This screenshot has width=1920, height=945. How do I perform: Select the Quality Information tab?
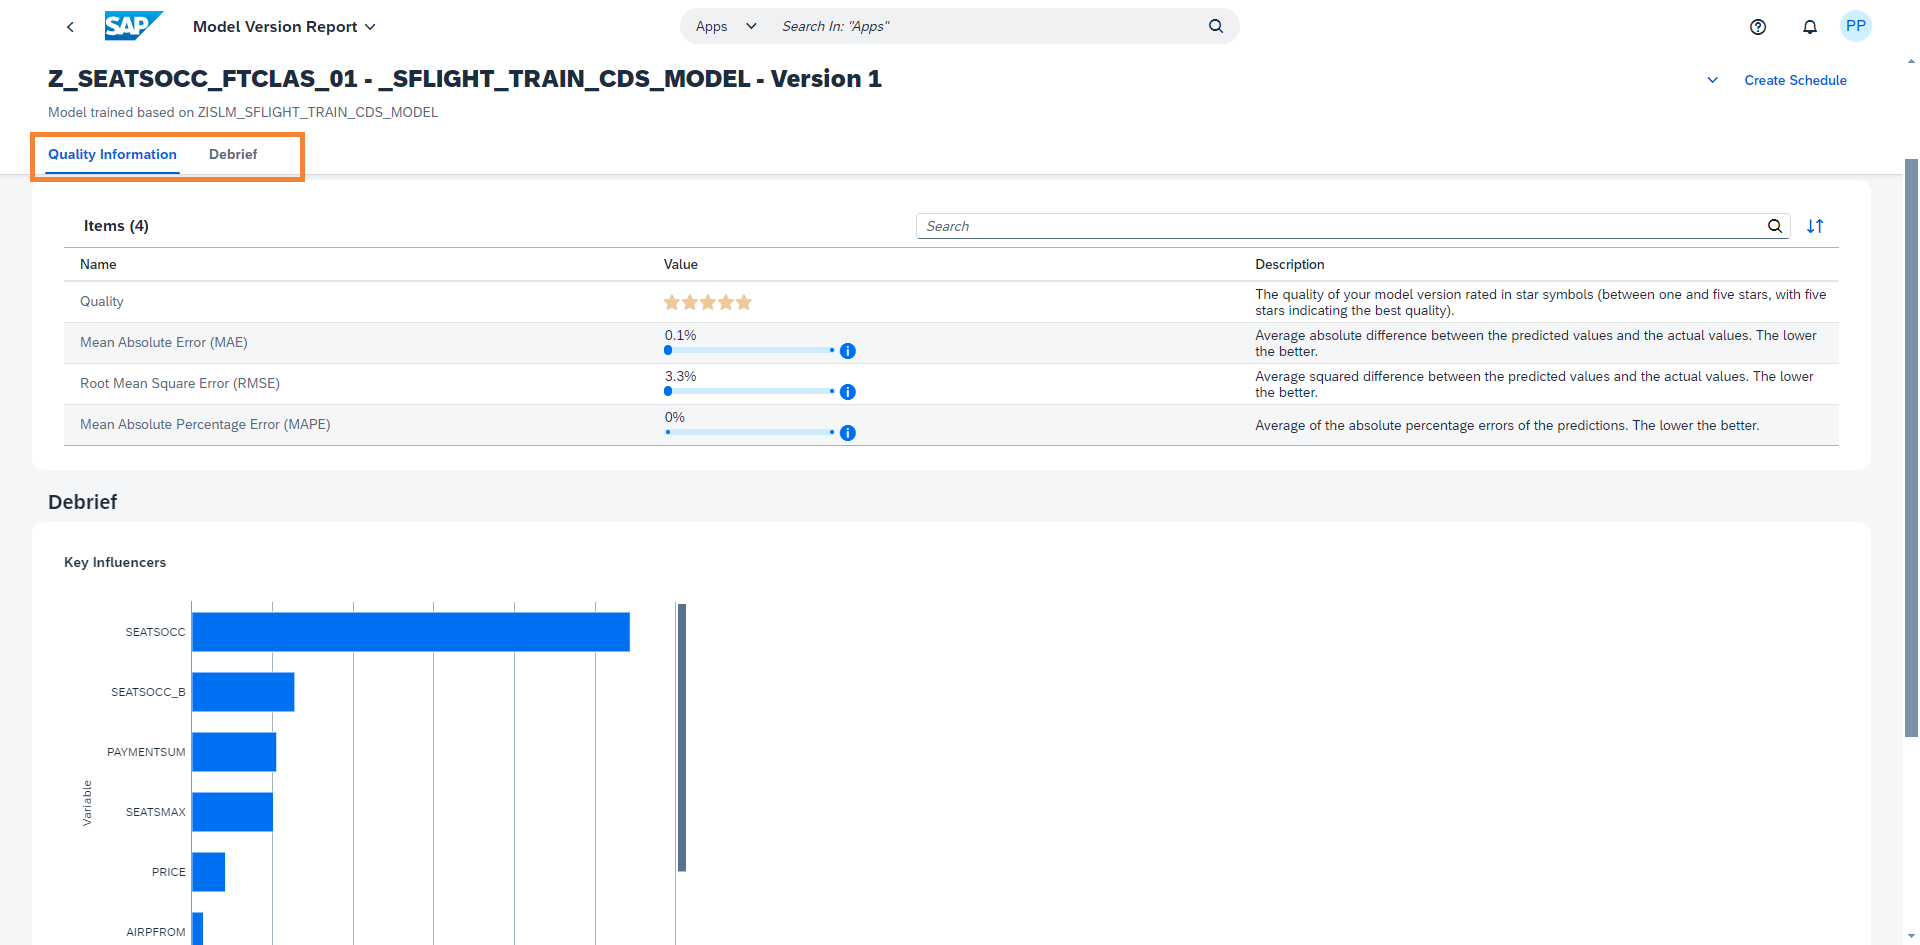[x=112, y=154]
